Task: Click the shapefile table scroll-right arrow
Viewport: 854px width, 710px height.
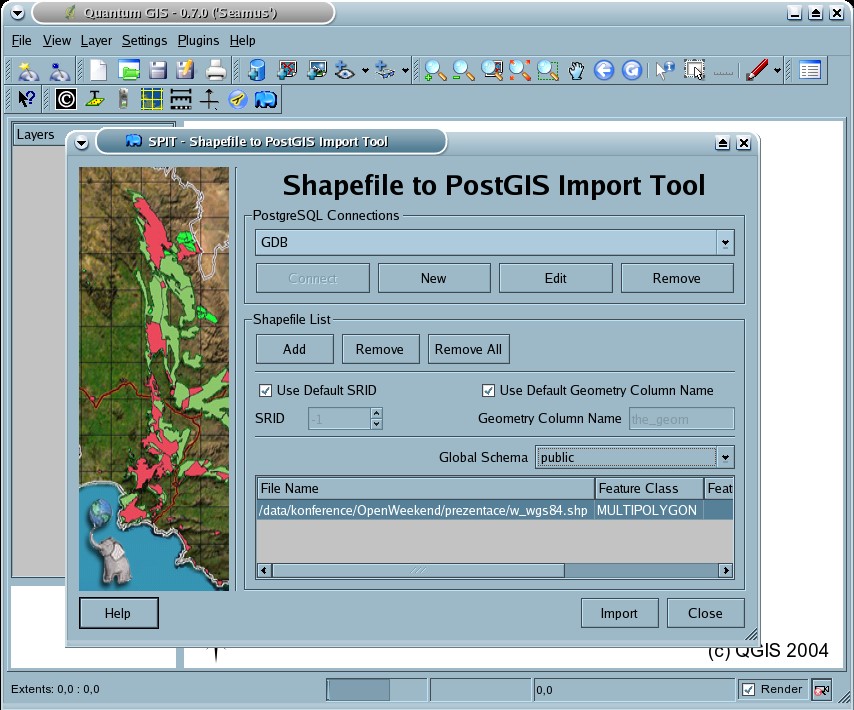Action: click(x=725, y=571)
